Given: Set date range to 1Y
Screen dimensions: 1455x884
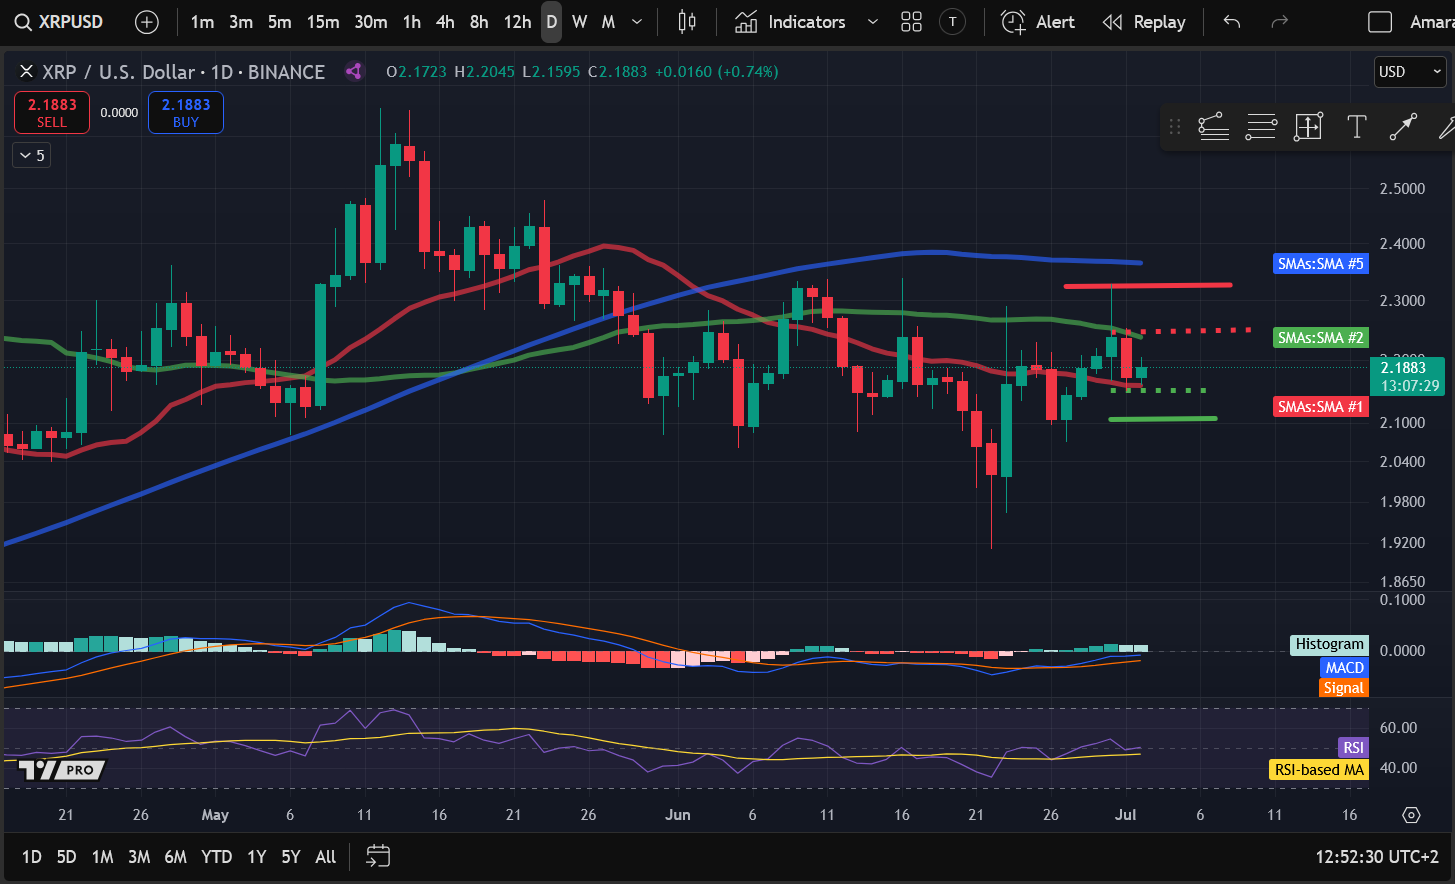Looking at the screenshot, I should pos(257,857).
